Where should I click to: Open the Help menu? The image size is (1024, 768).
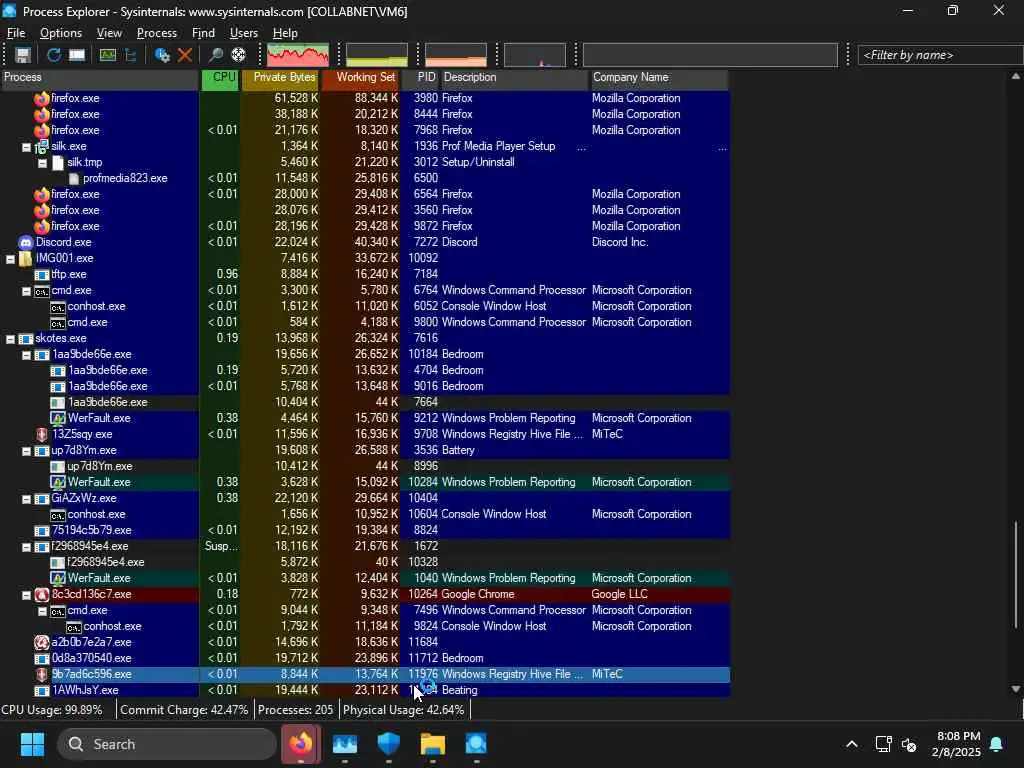[285, 33]
